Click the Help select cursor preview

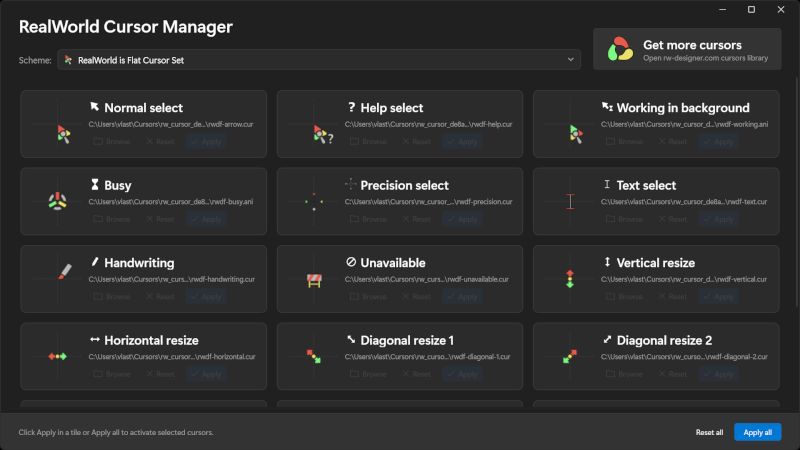click(x=323, y=135)
